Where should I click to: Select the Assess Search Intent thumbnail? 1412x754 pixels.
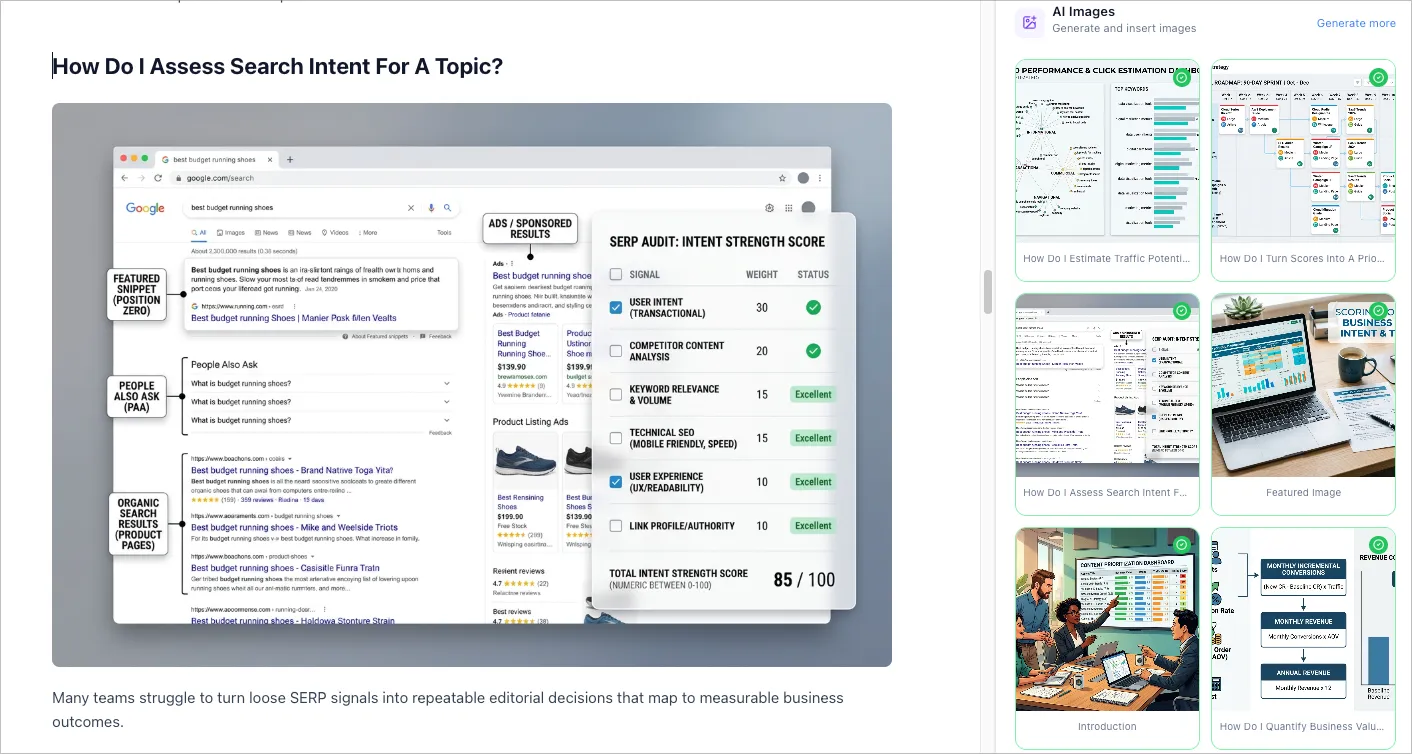point(1107,385)
